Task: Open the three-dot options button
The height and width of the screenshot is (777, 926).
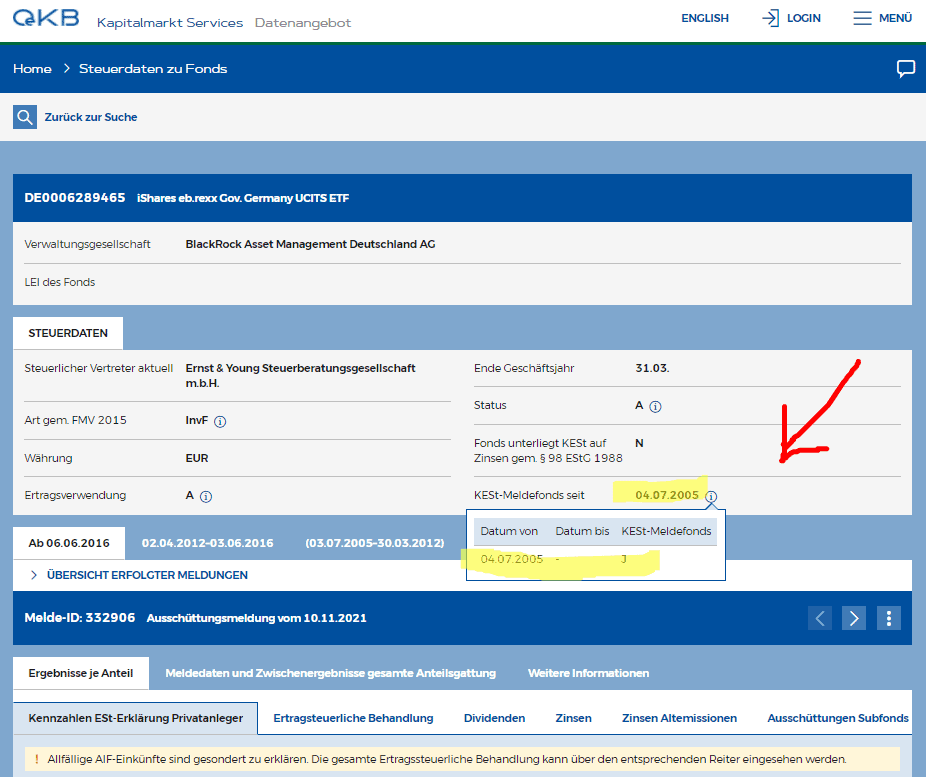Action: (x=889, y=618)
